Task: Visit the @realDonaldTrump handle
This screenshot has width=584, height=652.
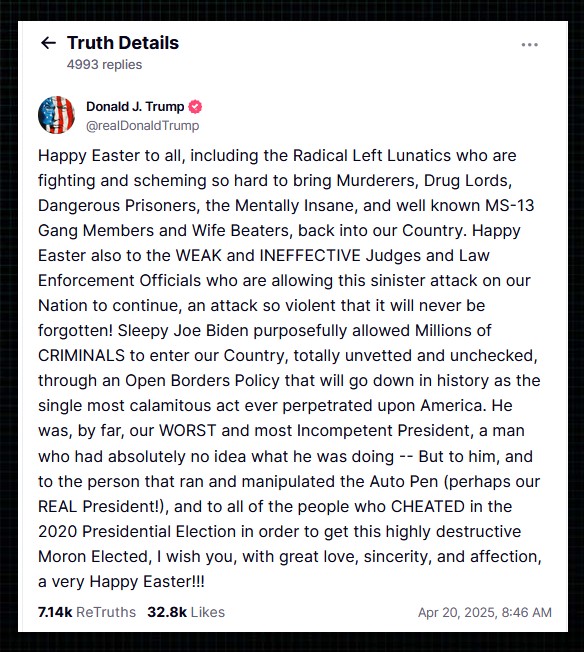Action: 143,126
